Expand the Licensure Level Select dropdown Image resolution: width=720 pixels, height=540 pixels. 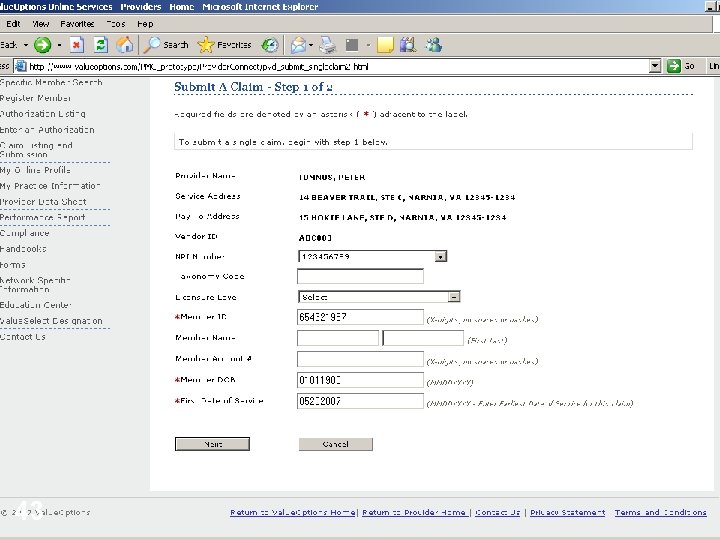tap(454, 297)
